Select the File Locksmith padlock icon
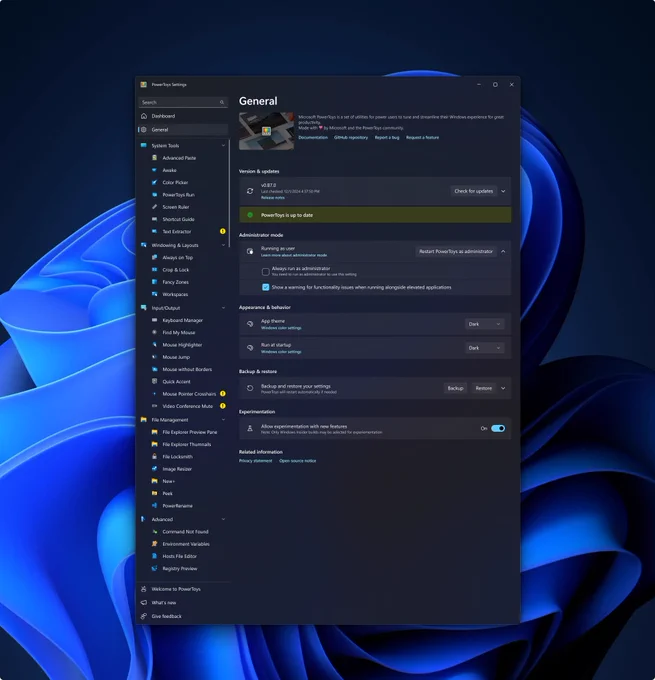 154,456
